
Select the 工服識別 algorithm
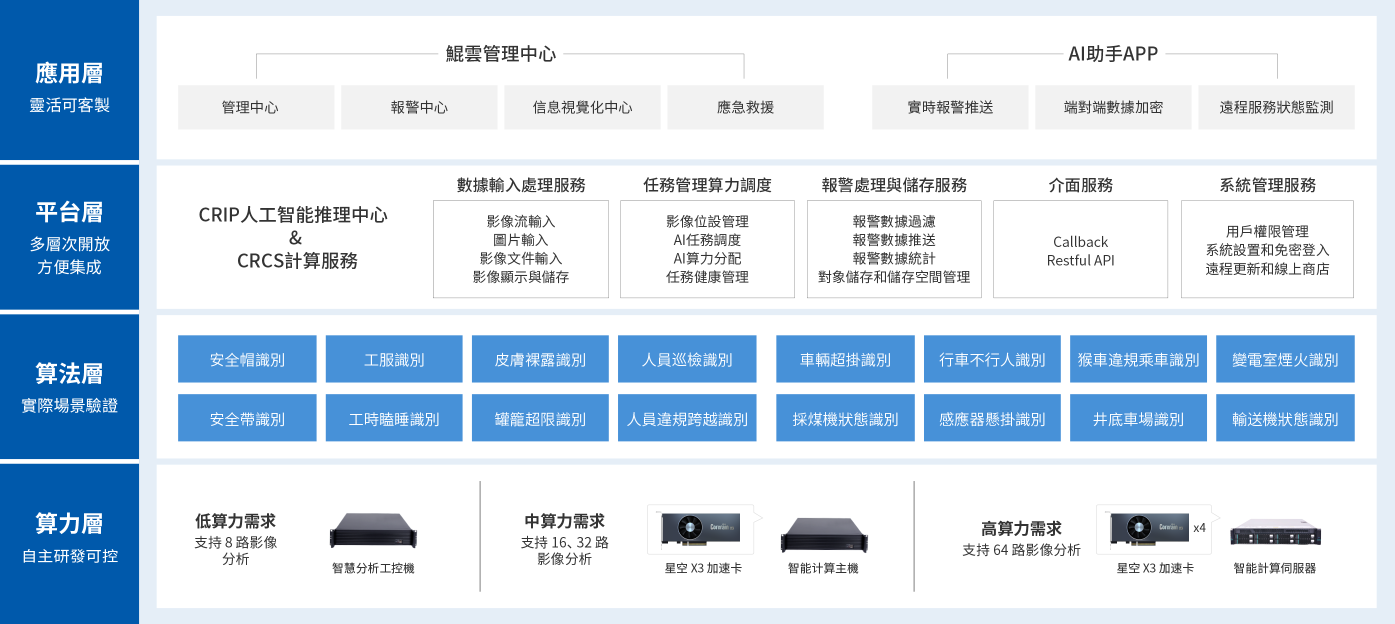pyautogui.click(x=394, y=359)
